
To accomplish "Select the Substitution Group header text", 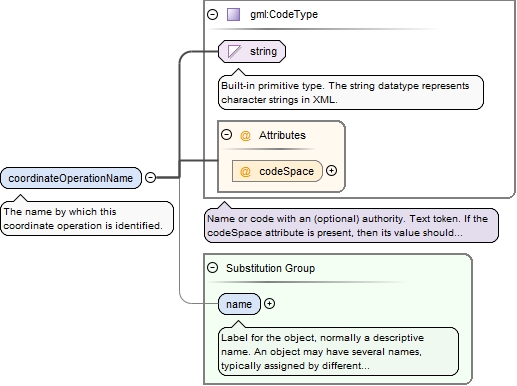I will click(270, 268).
